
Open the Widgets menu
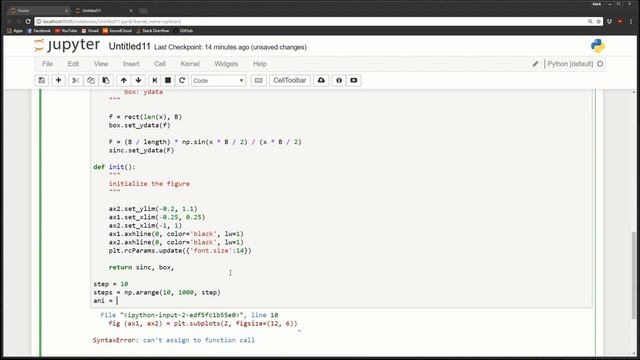[x=226, y=64]
